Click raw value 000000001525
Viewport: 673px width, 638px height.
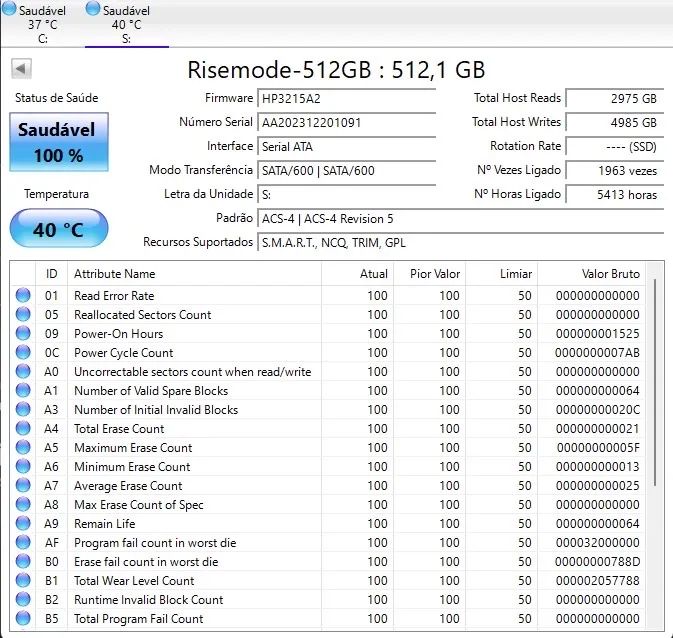[x=597, y=334]
